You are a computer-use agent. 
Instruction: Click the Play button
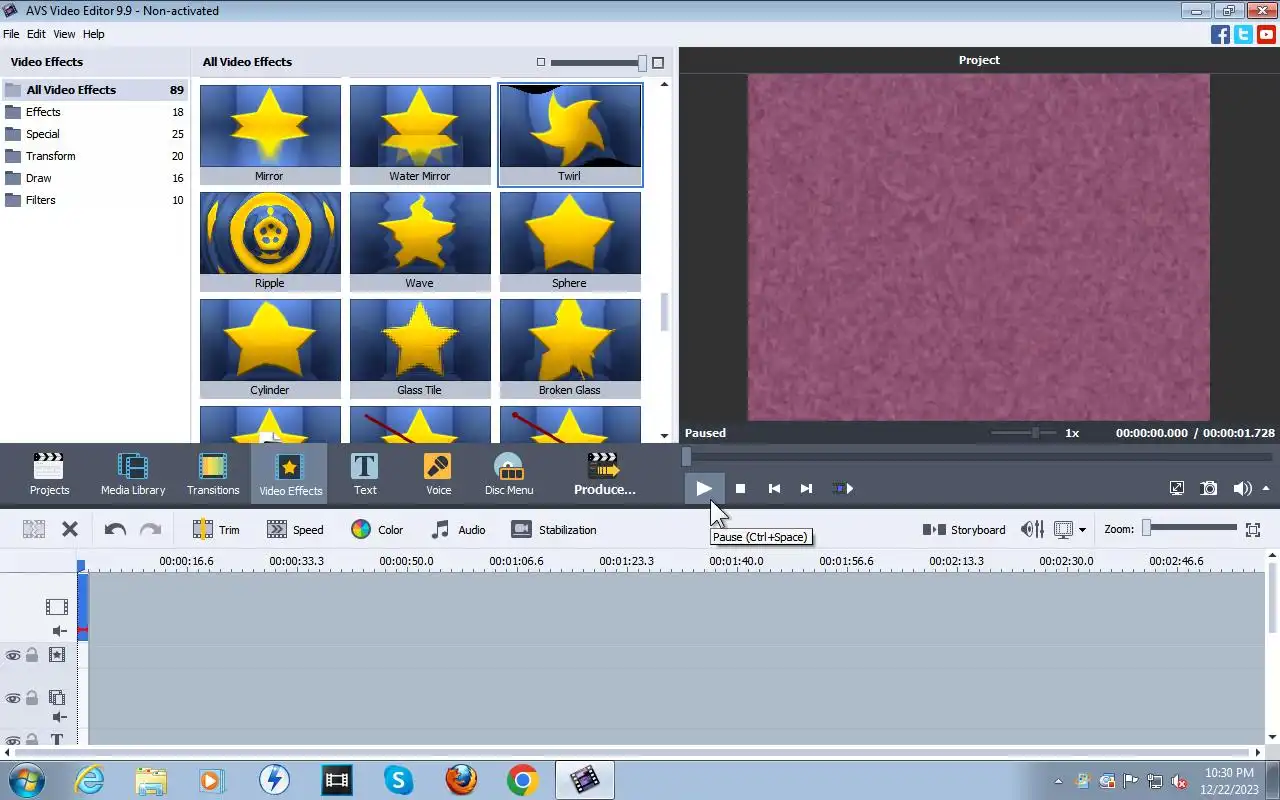coord(704,488)
